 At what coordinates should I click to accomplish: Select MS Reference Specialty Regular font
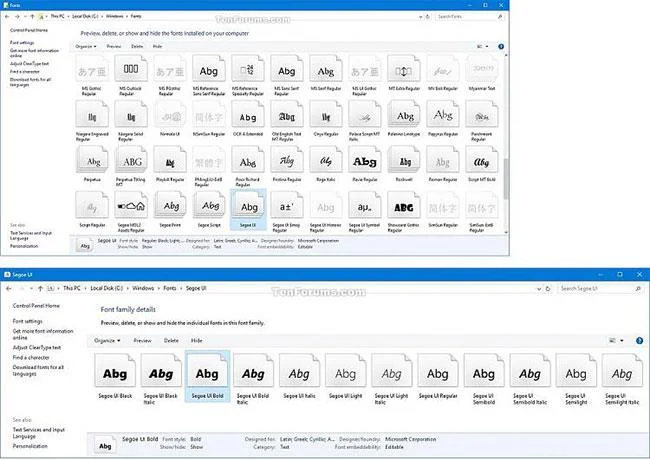tap(248, 70)
